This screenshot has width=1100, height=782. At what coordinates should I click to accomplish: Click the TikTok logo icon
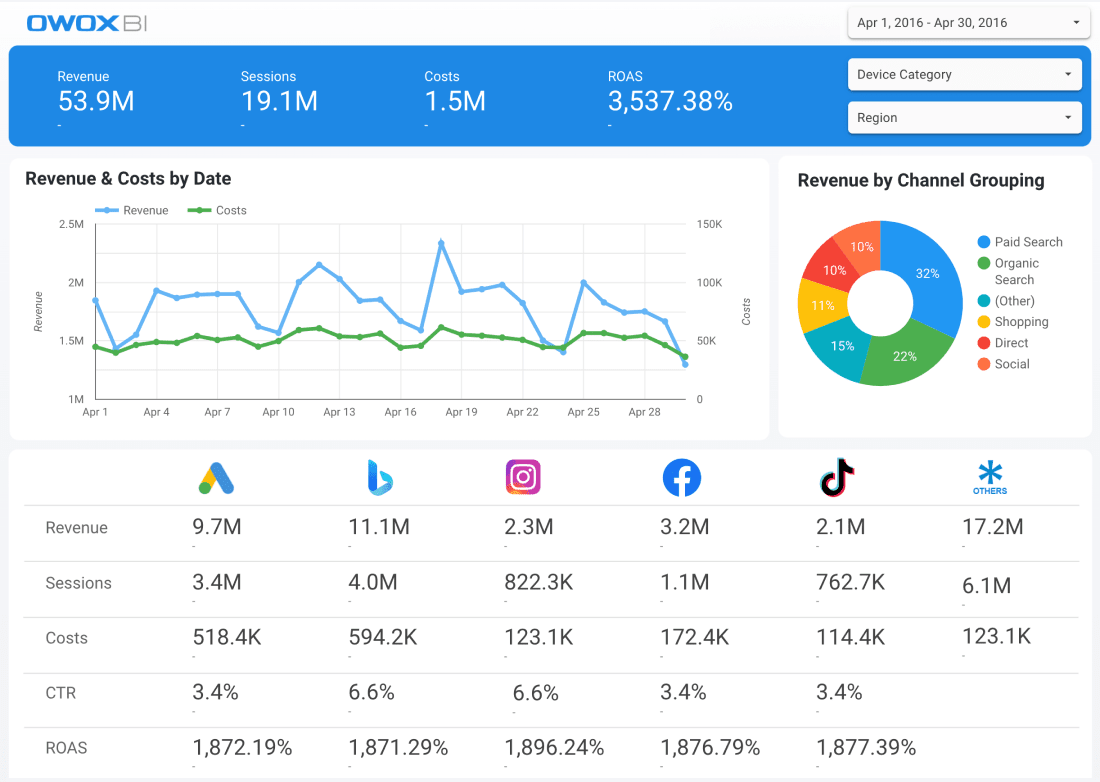837,477
